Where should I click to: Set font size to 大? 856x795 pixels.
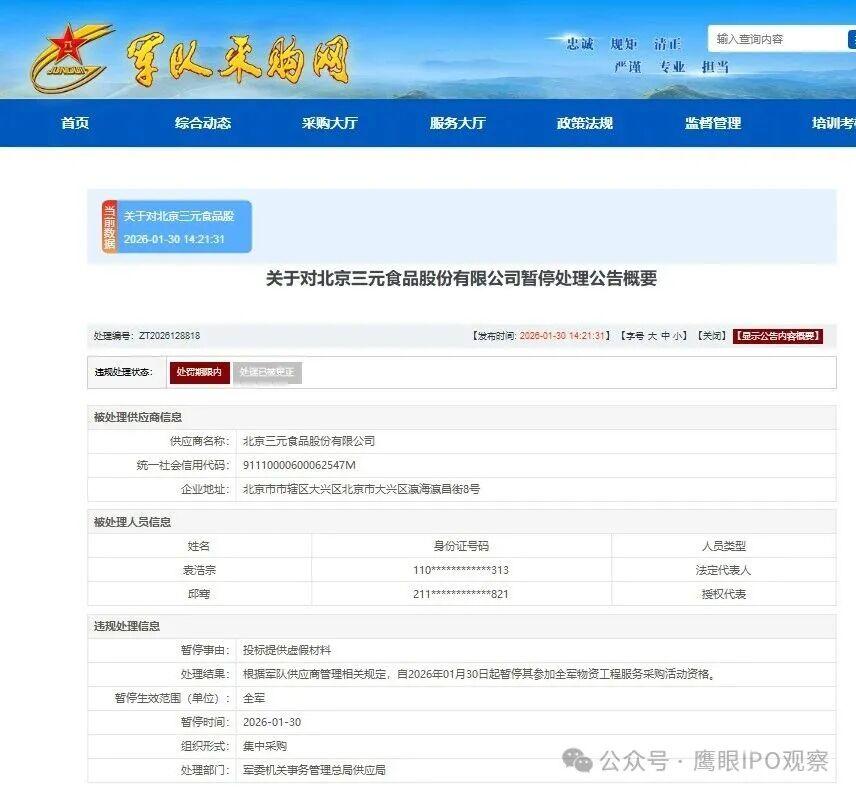pyautogui.click(x=653, y=336)
